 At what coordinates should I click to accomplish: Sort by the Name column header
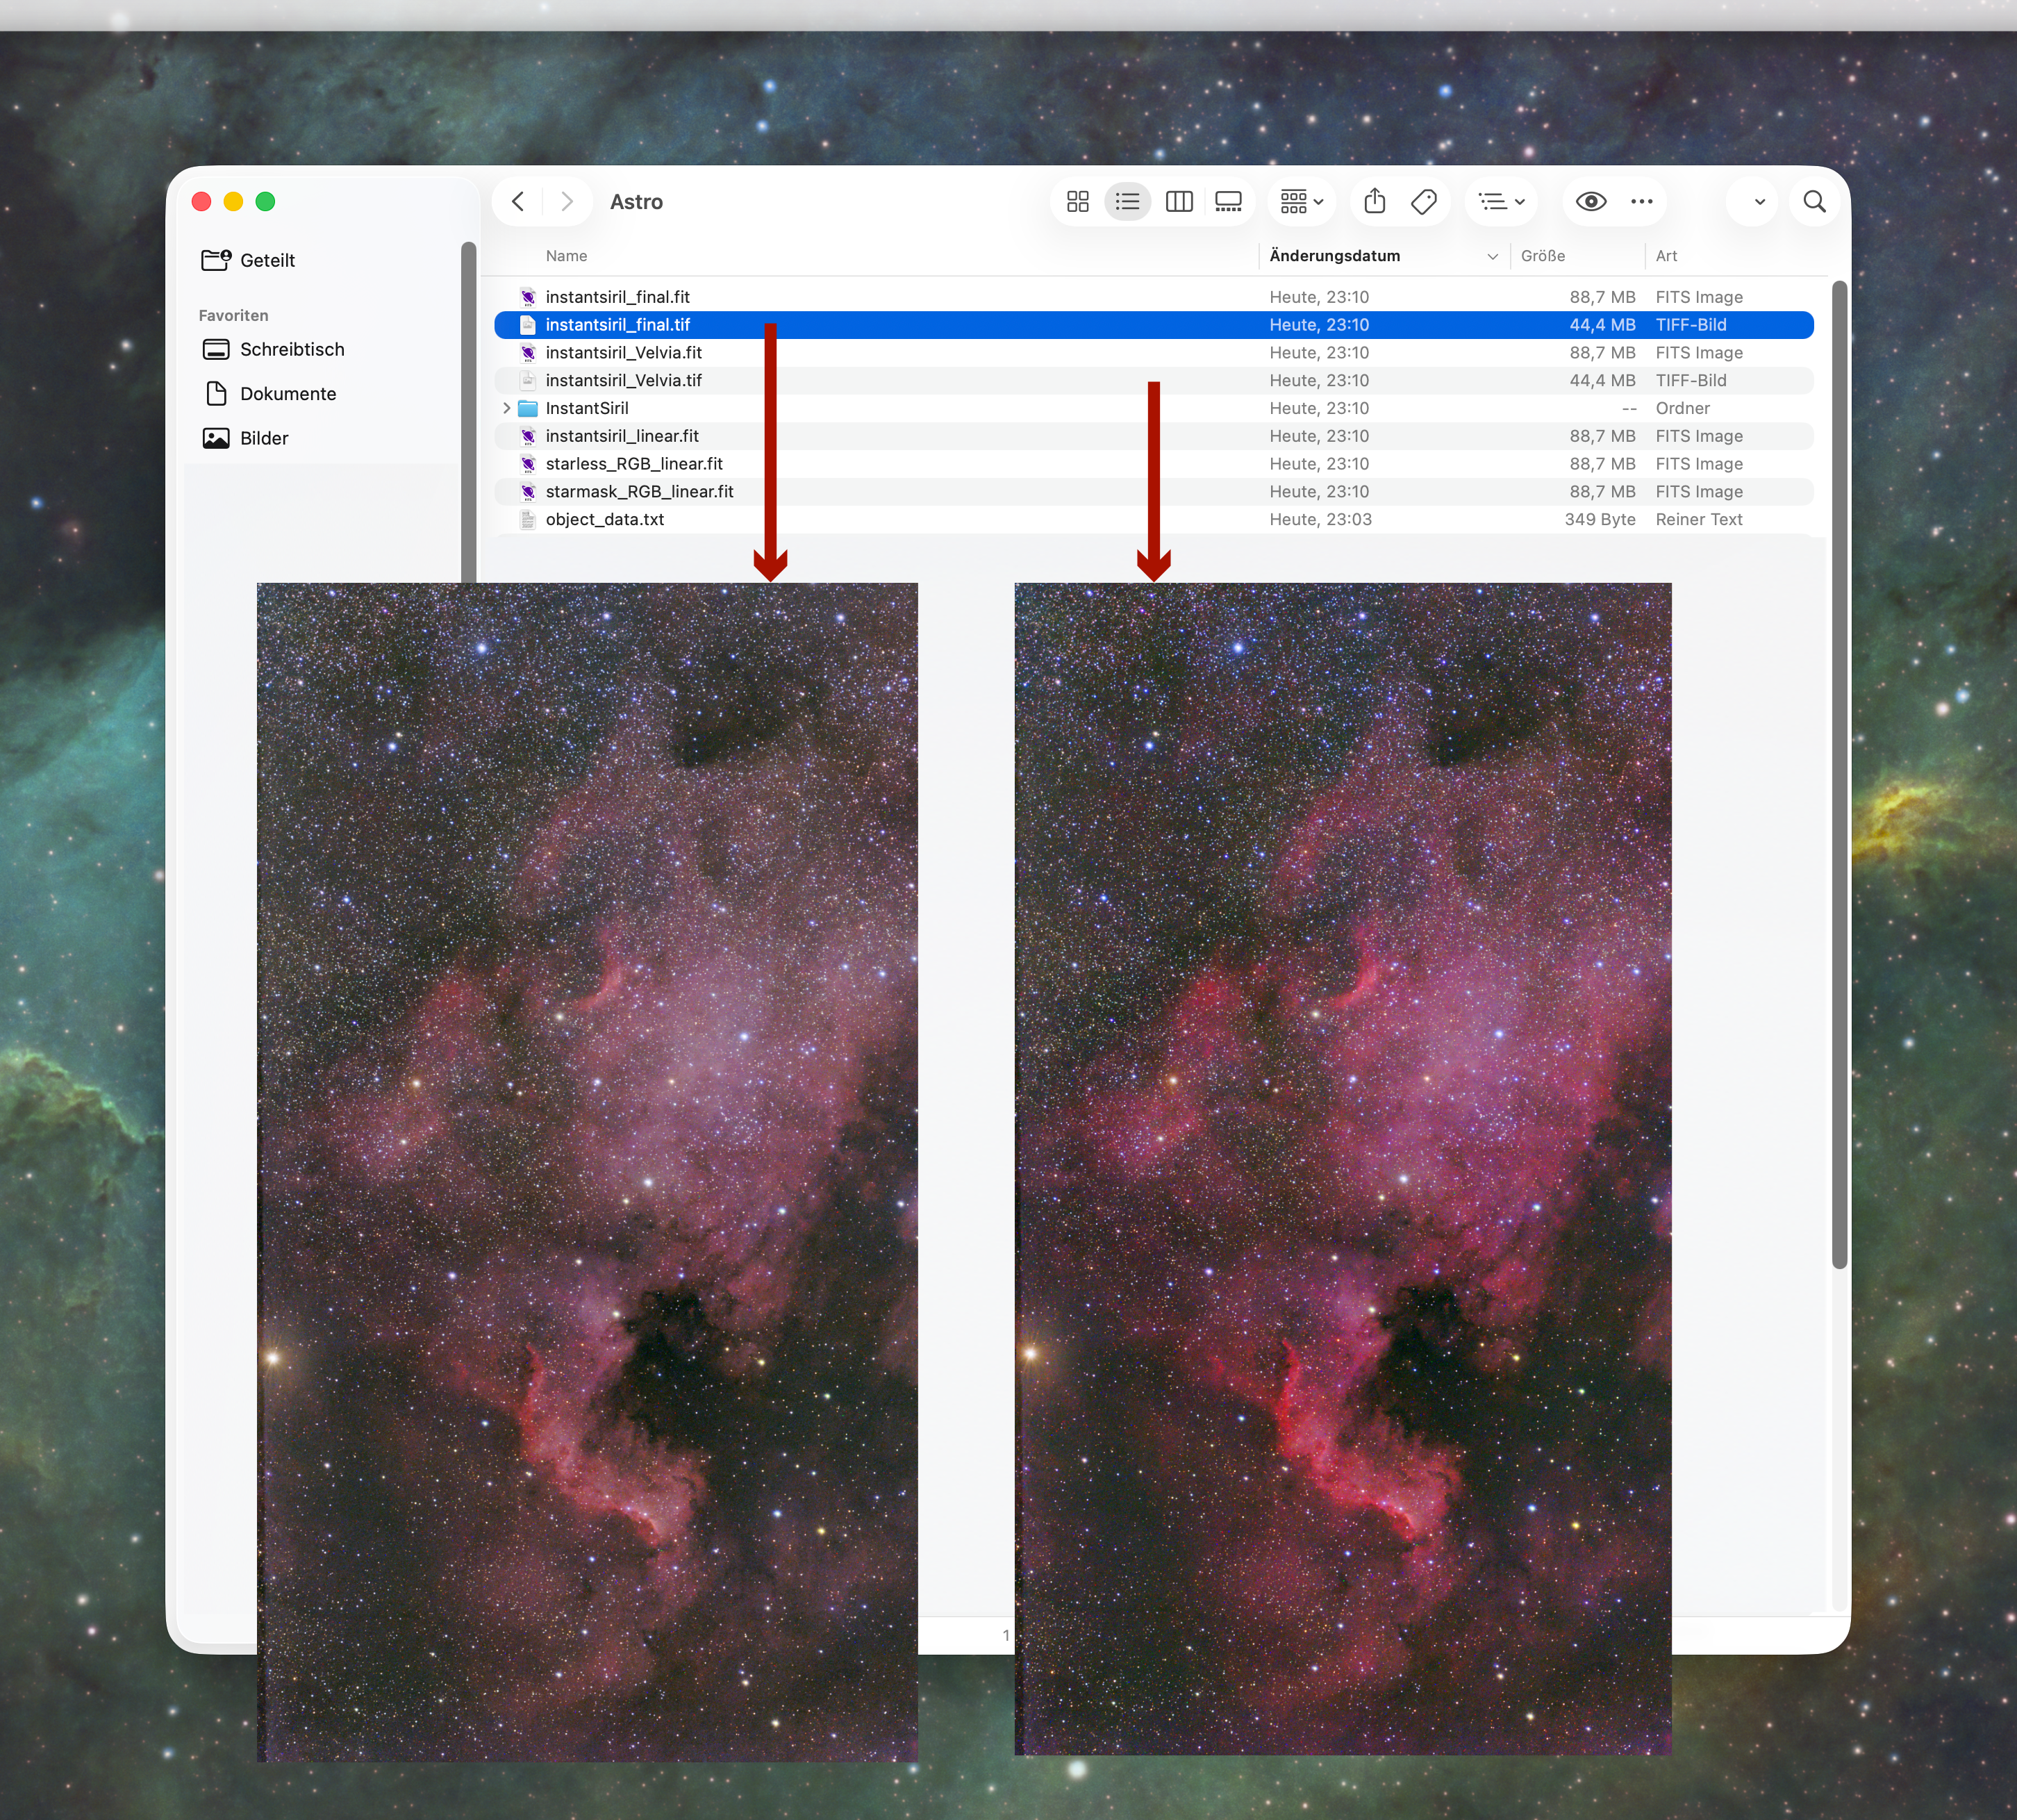coord(566,256)
